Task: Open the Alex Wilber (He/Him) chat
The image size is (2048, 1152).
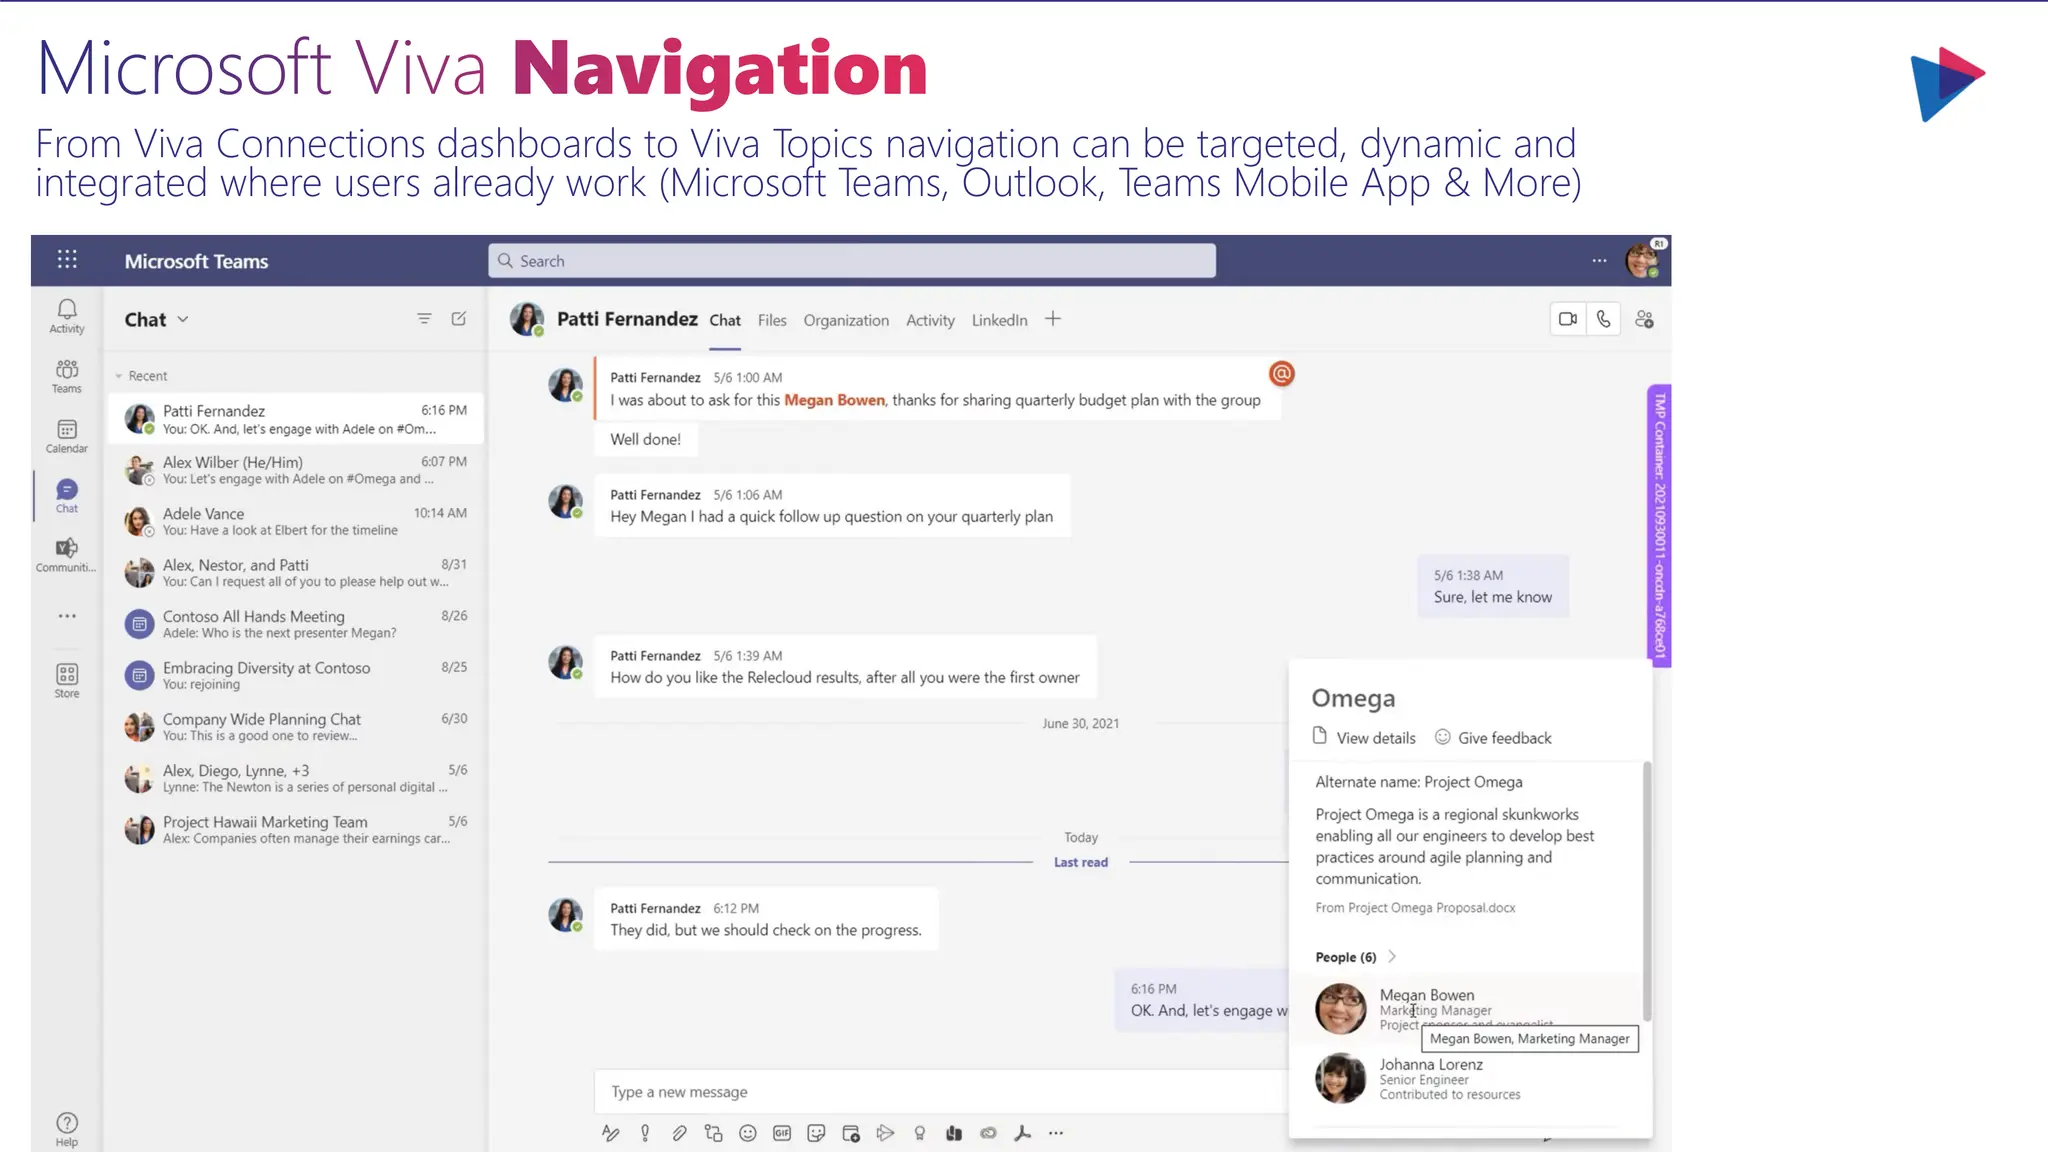Action: click(x=296, y=470)
